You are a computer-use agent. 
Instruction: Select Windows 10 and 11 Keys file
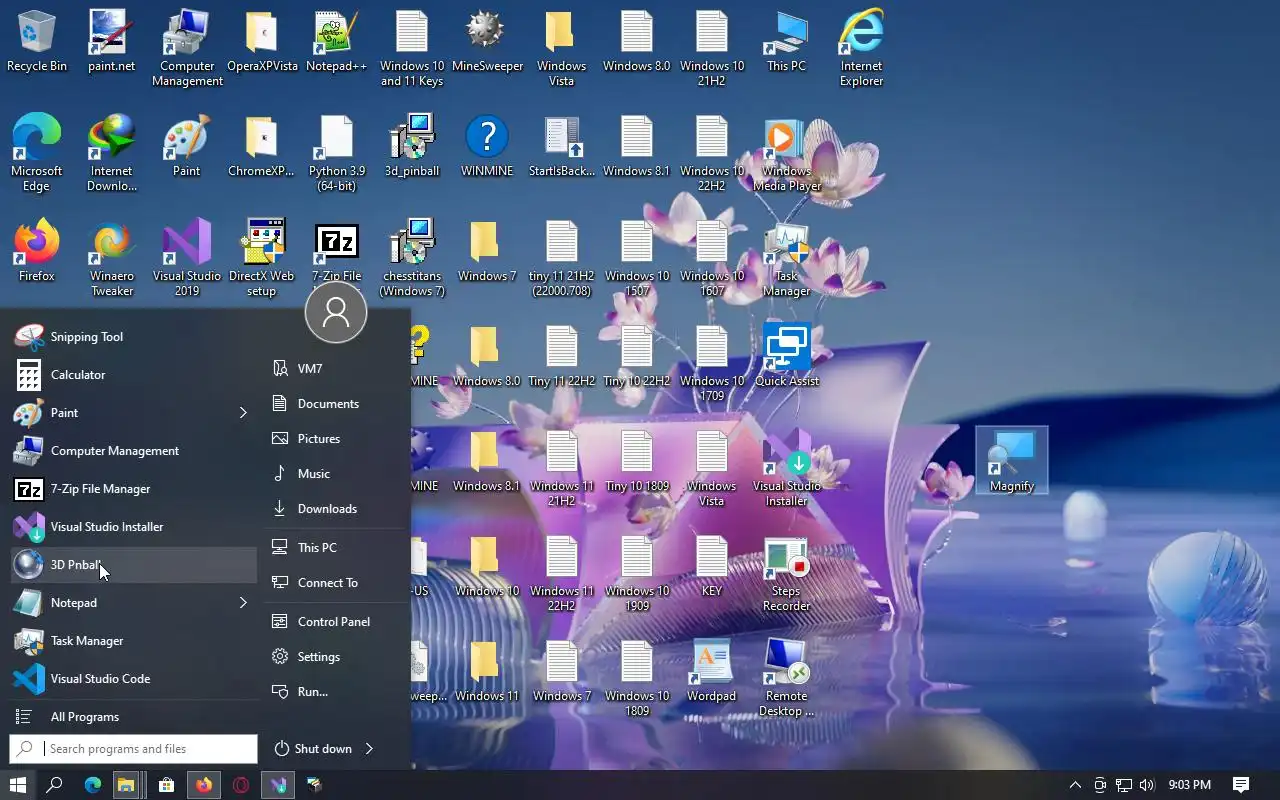point(412,49)
